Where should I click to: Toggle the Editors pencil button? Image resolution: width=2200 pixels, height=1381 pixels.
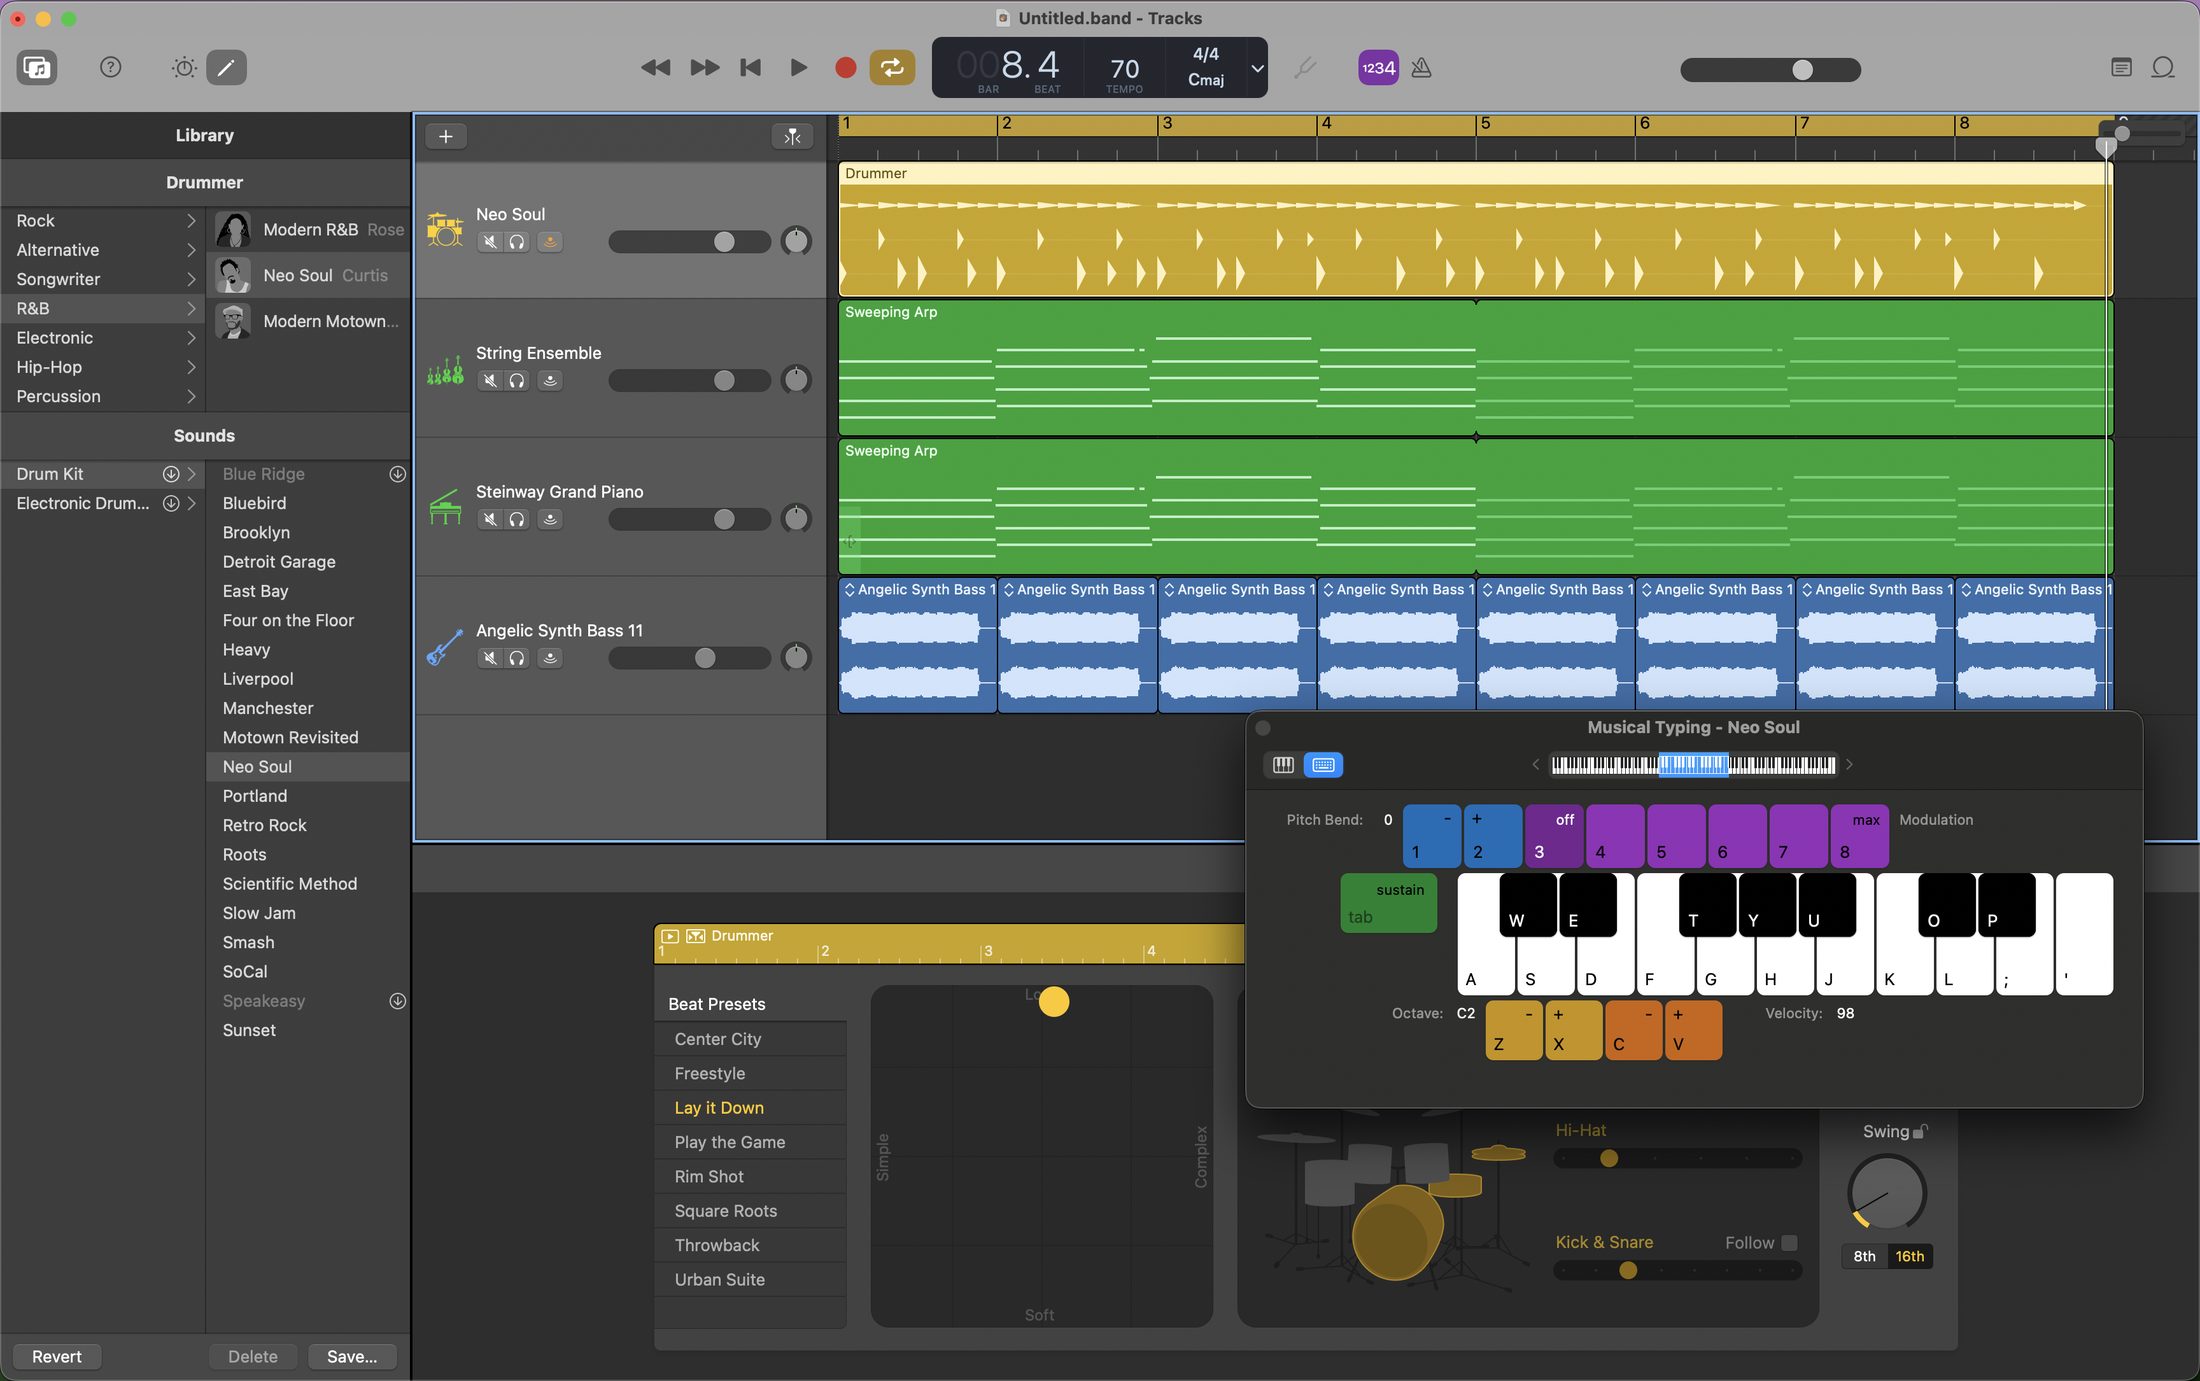point(227,68)
